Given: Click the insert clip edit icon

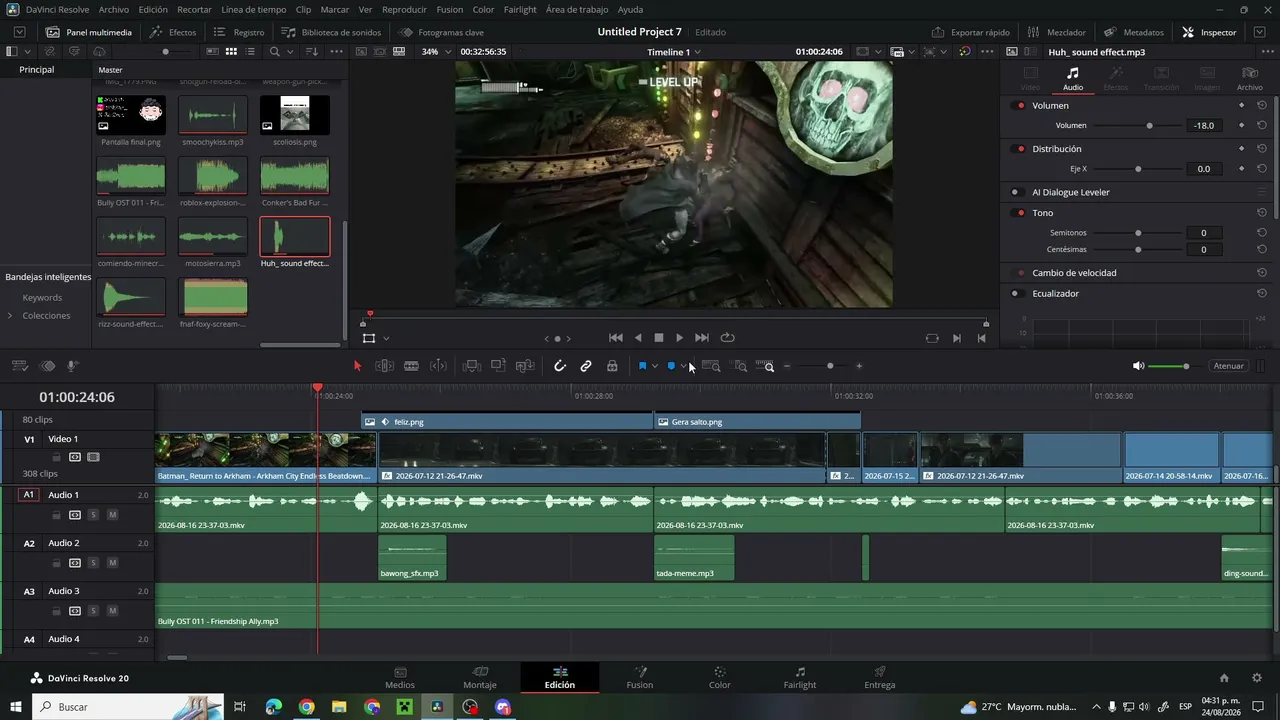Looking at the screenshot, I should [x=472, y=366].
